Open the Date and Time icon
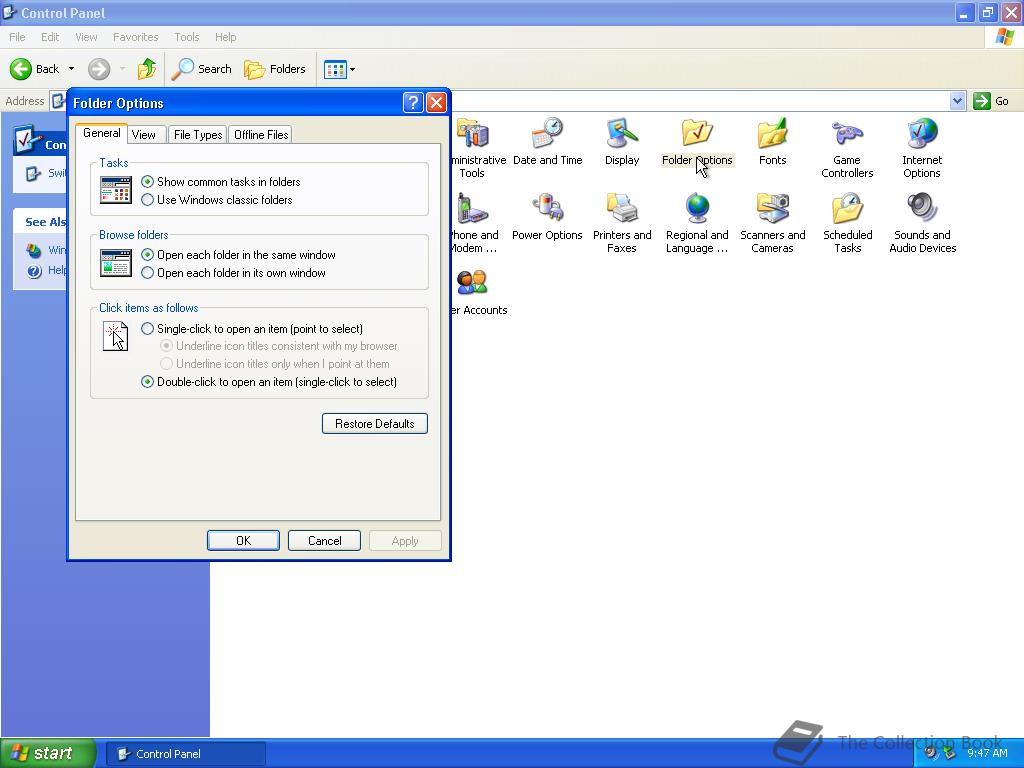Viewport: 1024px width, 768px height. (x=547, y=142)
